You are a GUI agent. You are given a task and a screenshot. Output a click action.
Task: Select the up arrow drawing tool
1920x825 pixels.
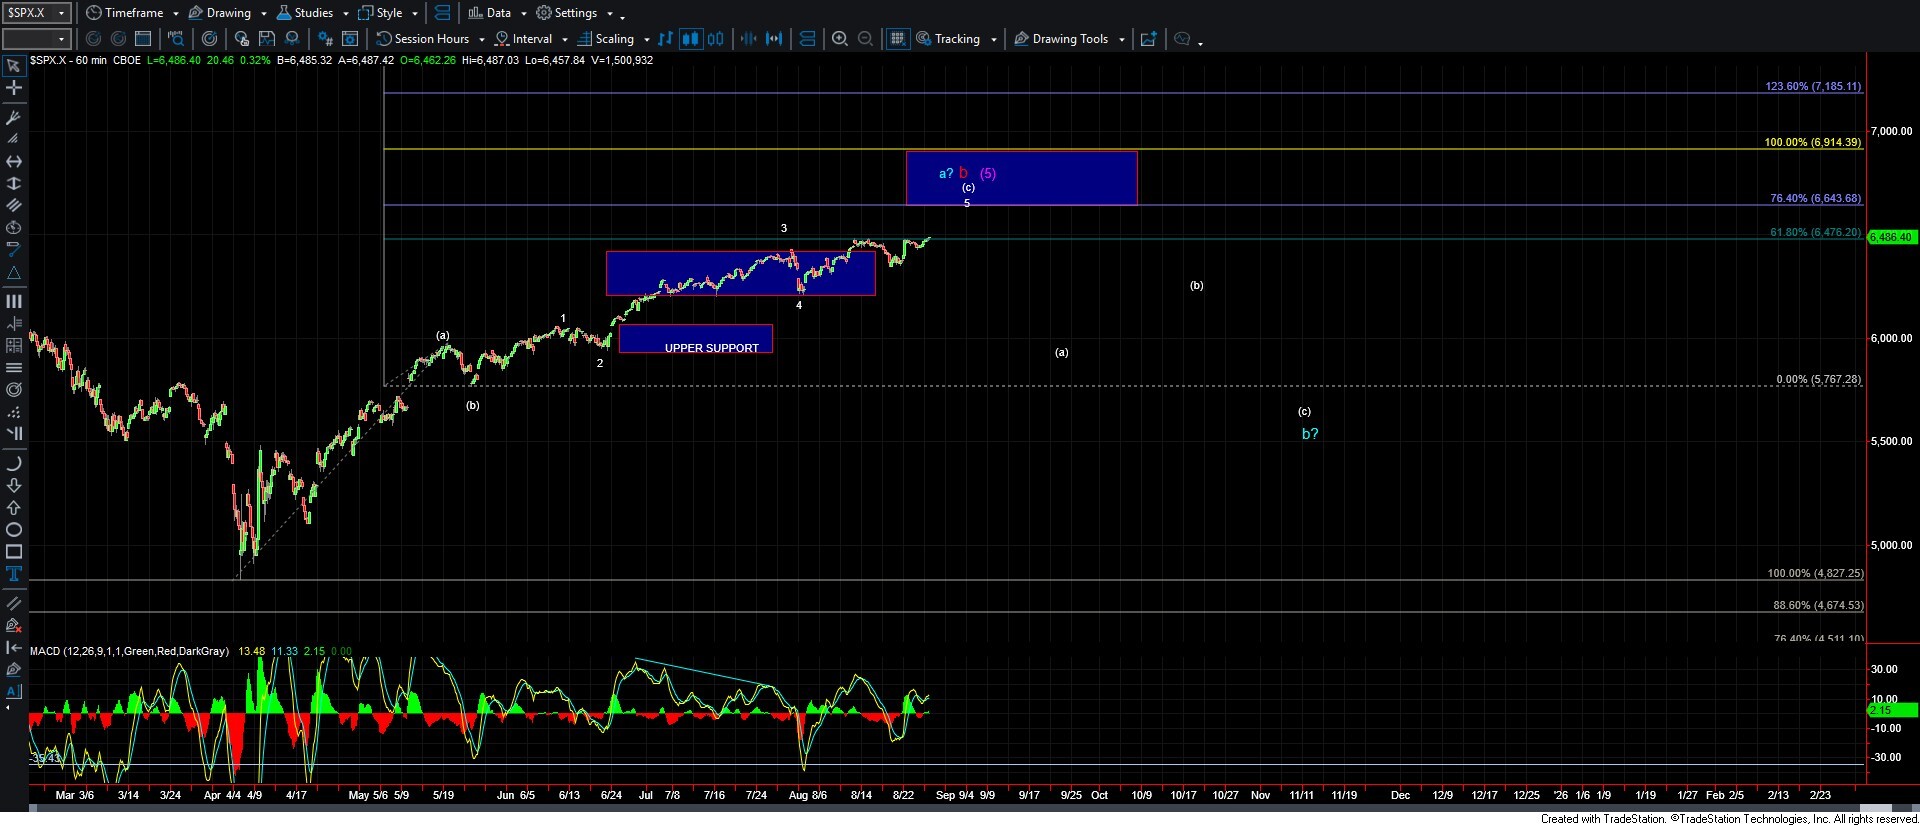(14, 507)
